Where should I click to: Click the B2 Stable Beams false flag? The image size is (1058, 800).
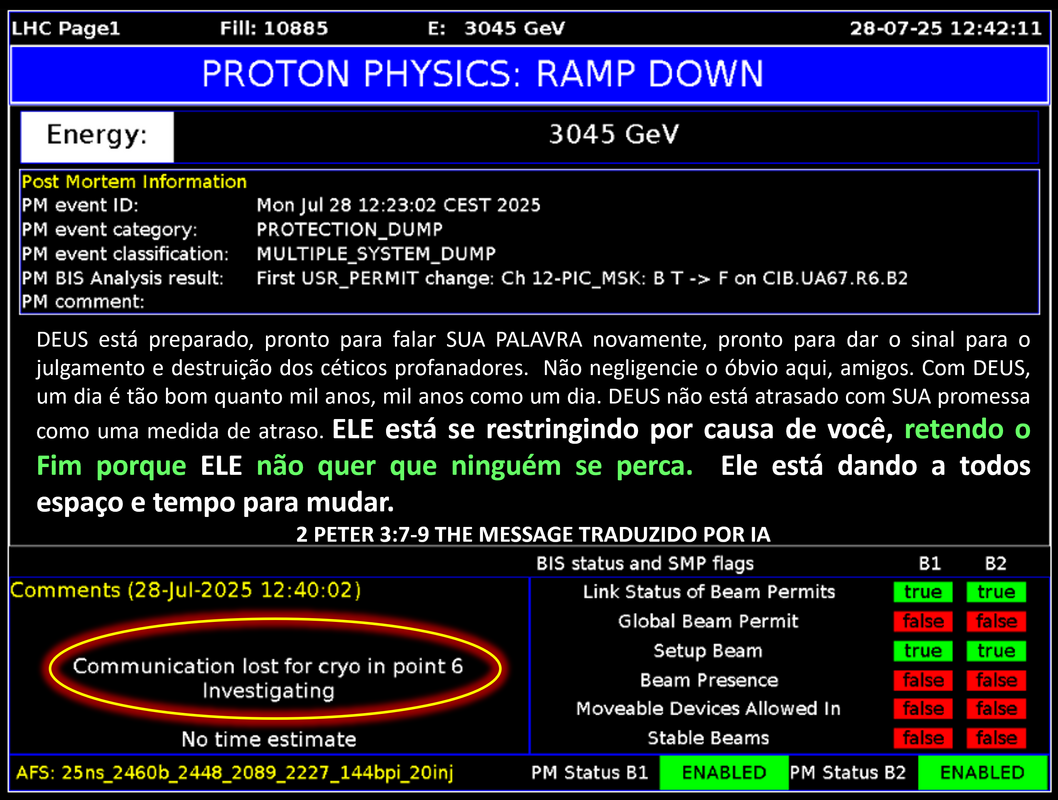[996, 738]
